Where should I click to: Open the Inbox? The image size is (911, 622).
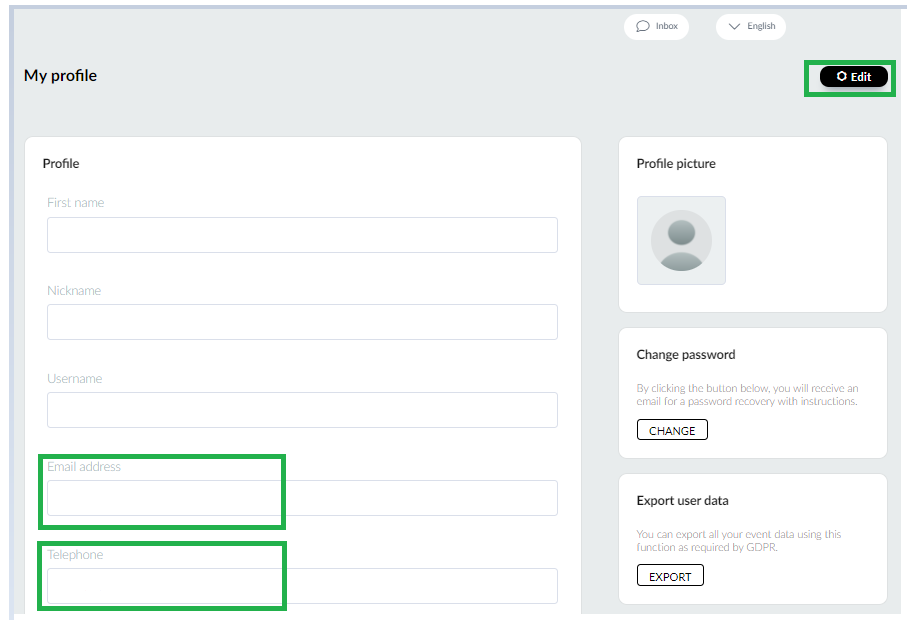(656, 26)
